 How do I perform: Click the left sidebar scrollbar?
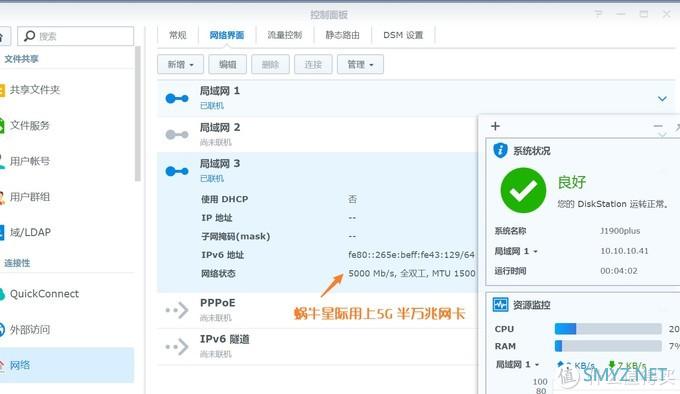[138, 114]
